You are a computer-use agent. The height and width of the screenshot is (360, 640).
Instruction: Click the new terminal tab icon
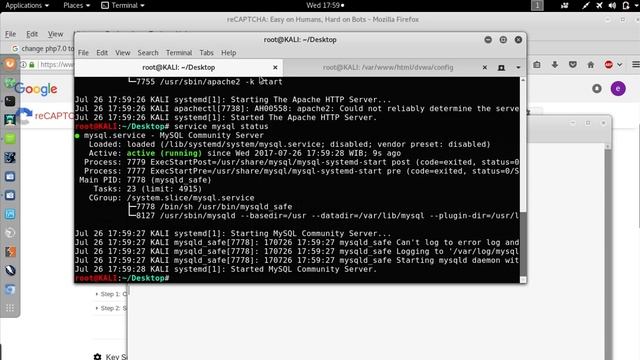click(x=502, y=68)
